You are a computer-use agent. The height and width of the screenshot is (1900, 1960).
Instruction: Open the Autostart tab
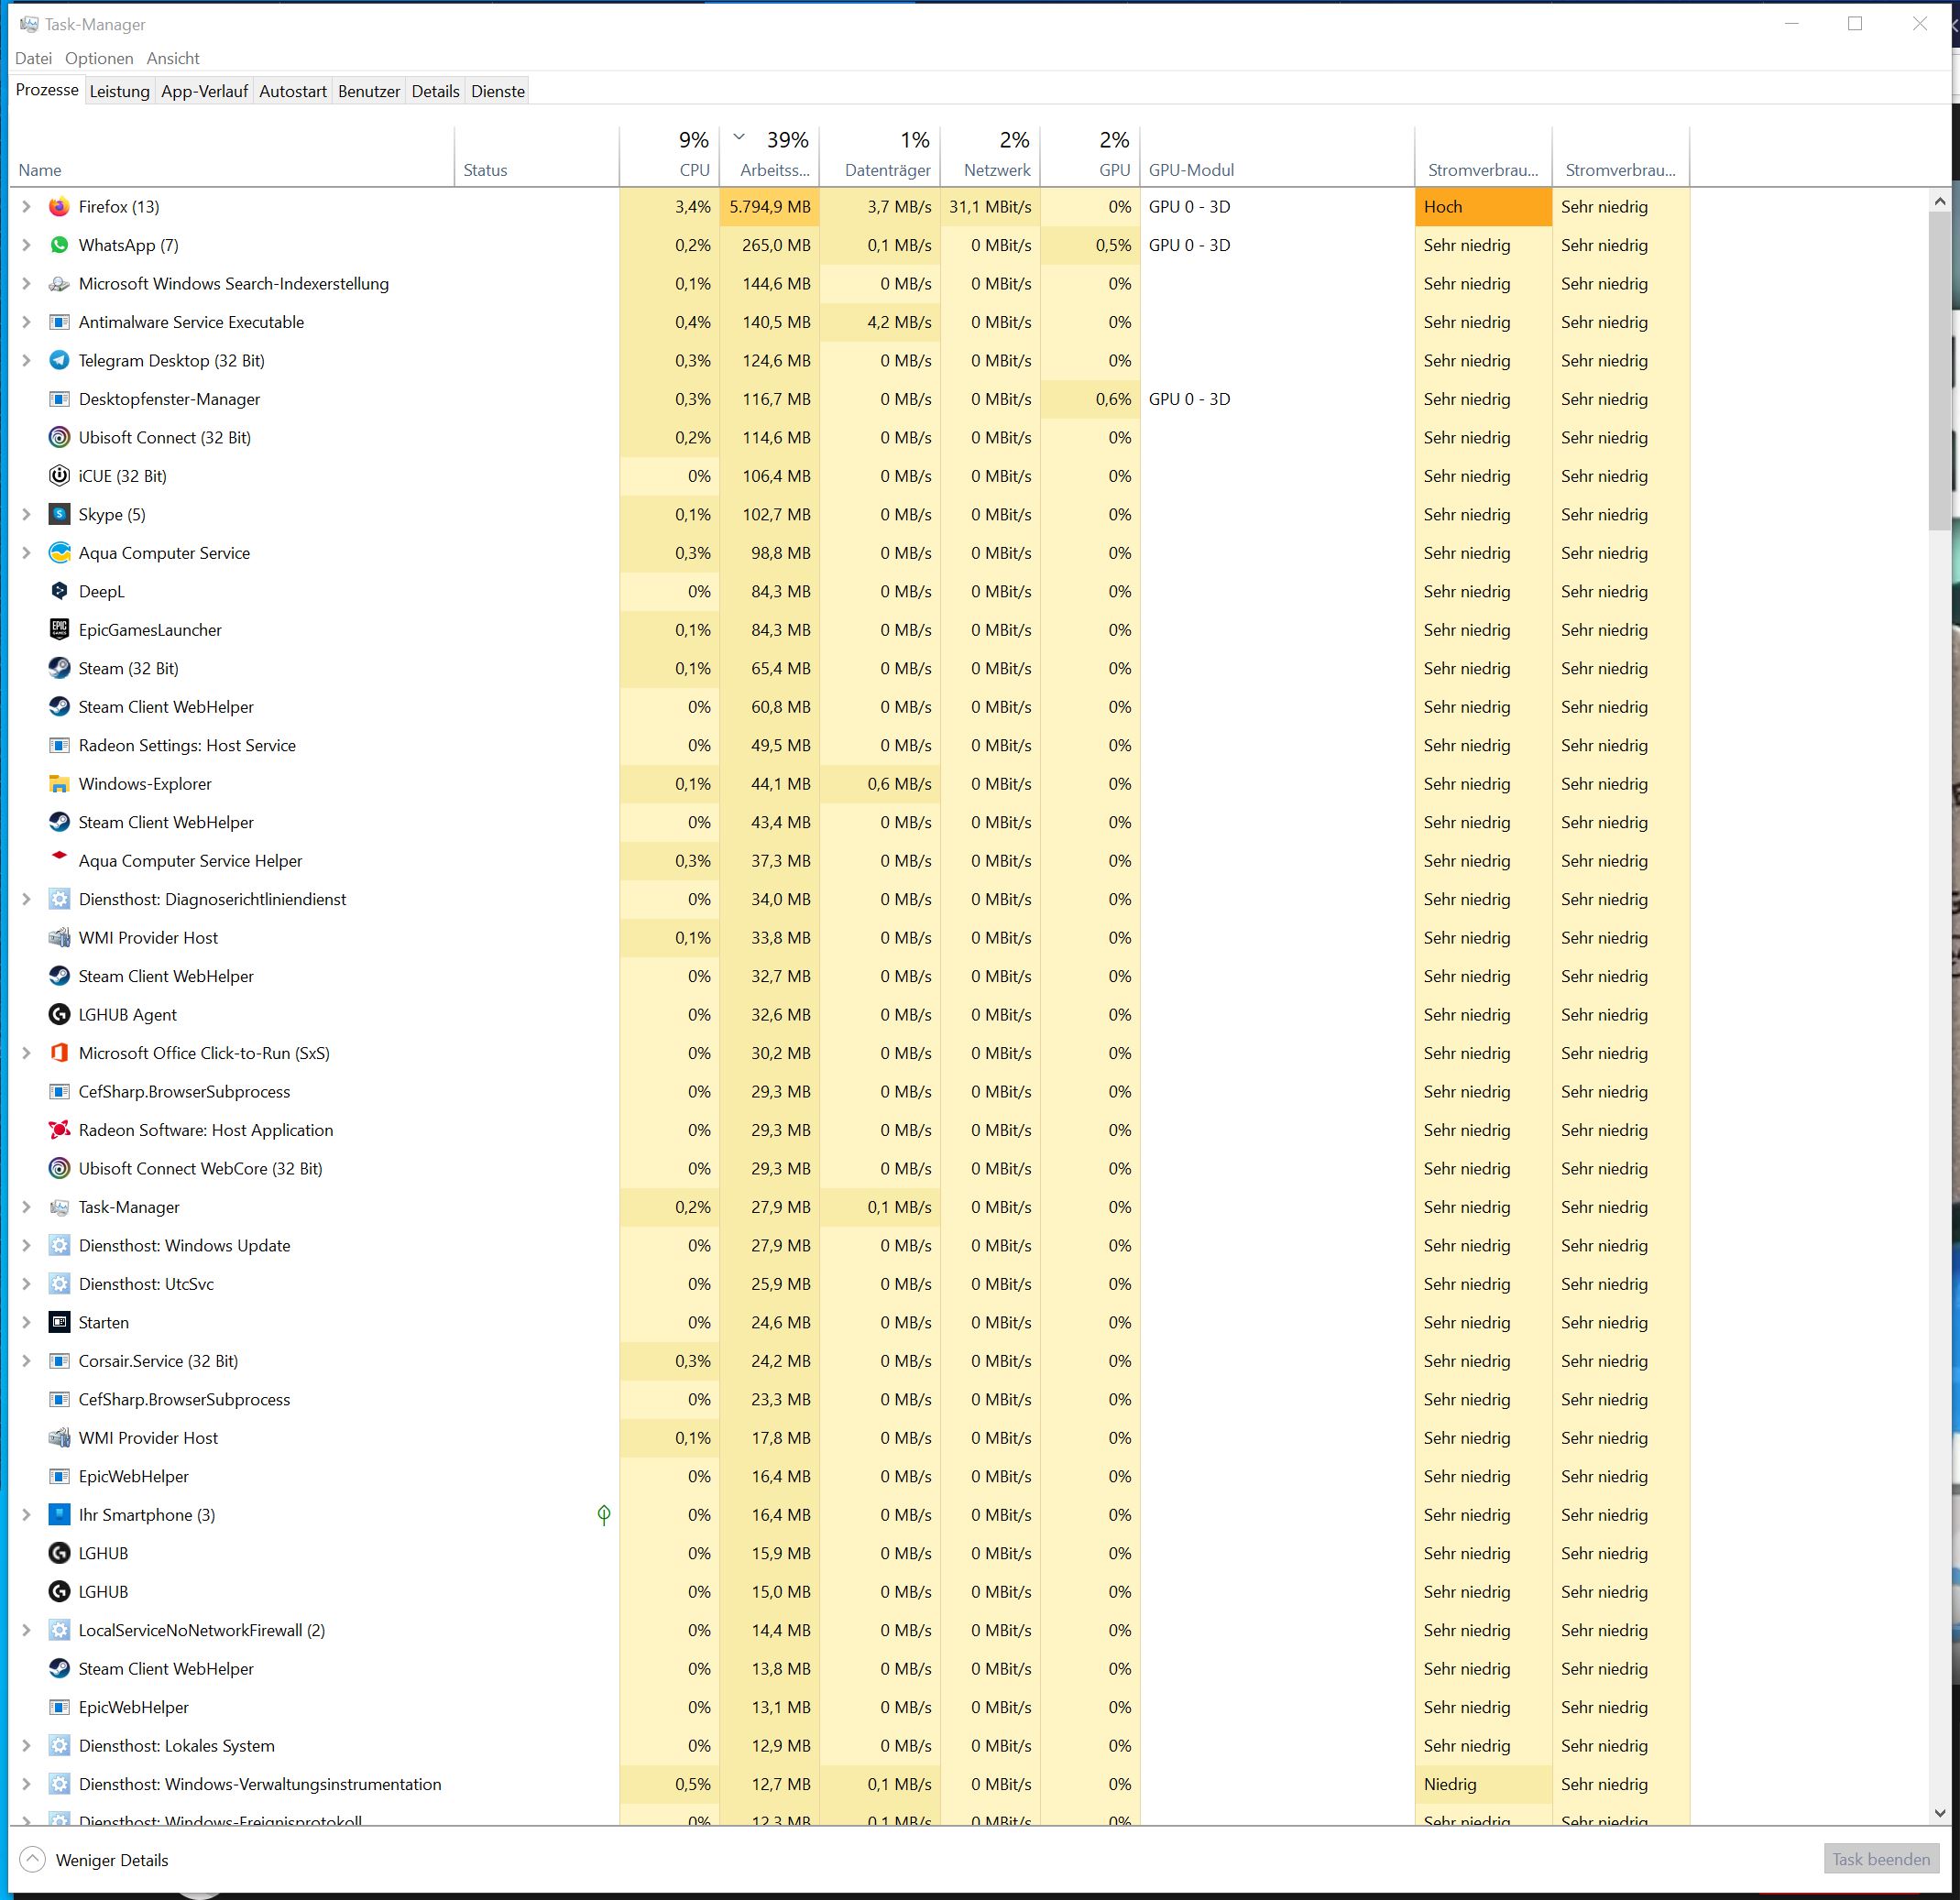[293, 91]
